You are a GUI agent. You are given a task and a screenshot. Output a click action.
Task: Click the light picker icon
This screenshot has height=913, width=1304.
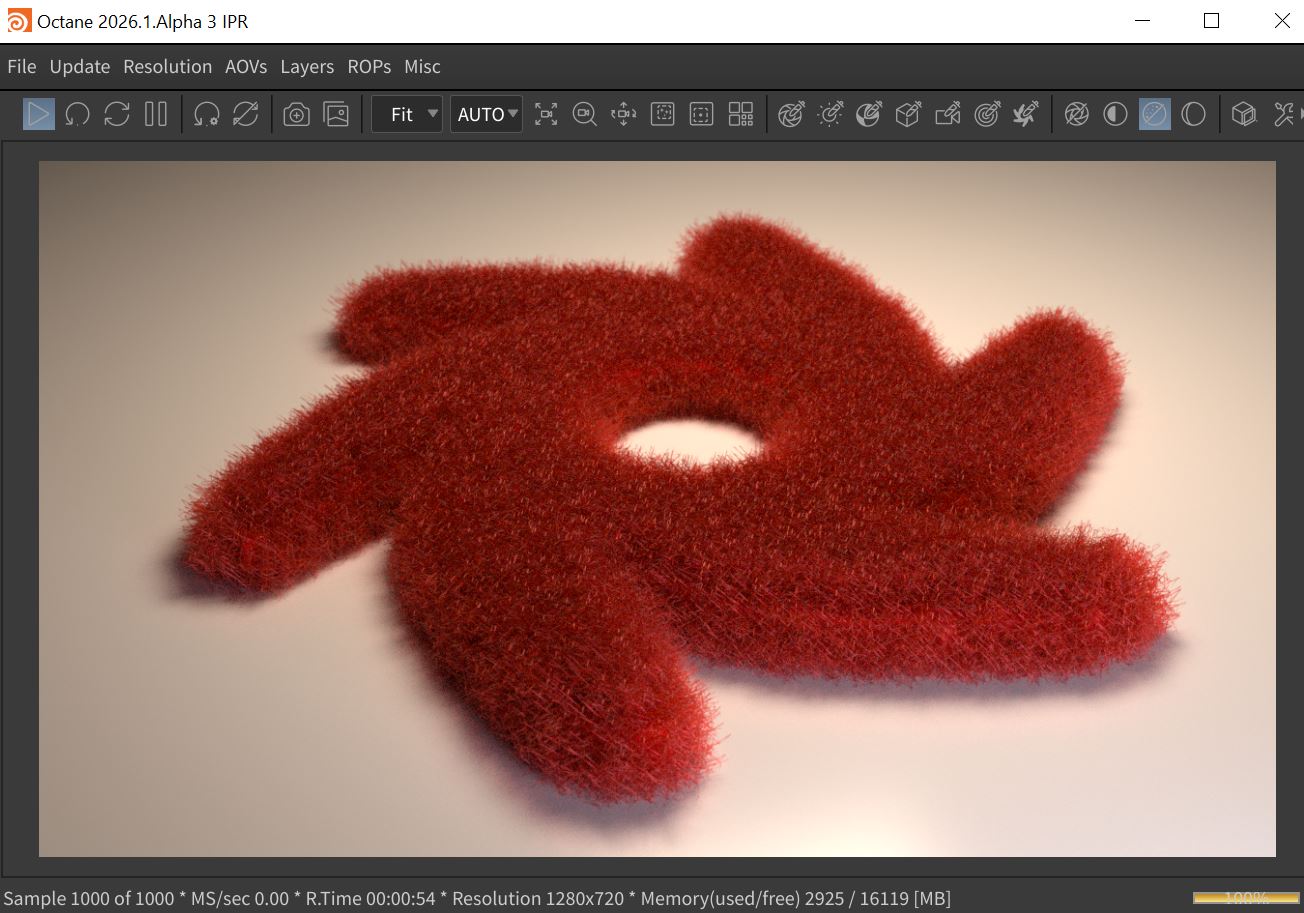[829, 115]
